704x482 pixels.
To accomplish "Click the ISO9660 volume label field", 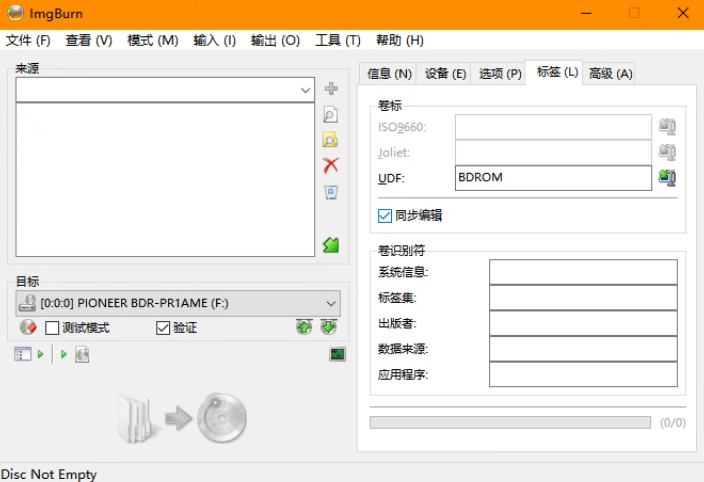I will click(x=553, y=127).
